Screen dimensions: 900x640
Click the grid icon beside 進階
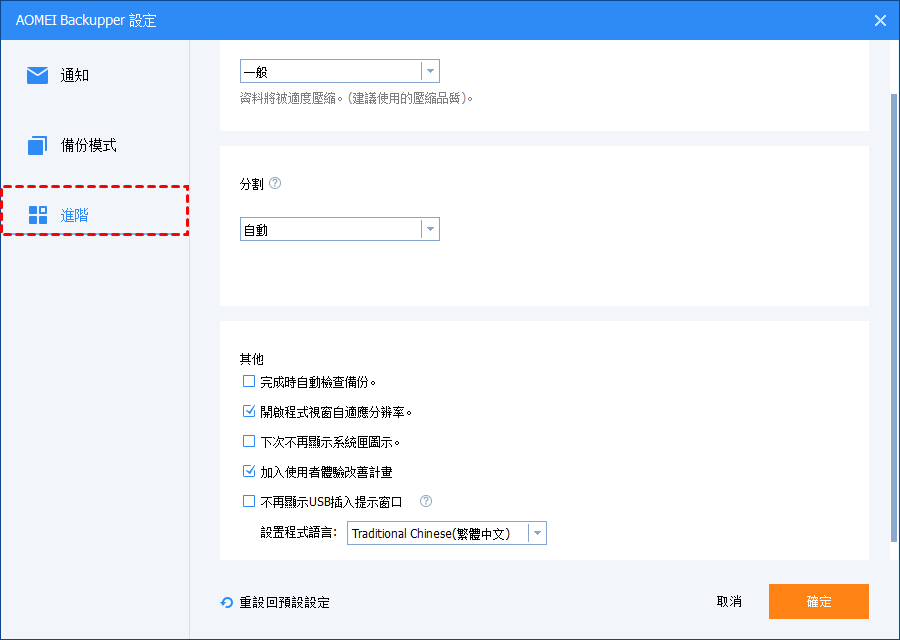(x=37, y=215)
